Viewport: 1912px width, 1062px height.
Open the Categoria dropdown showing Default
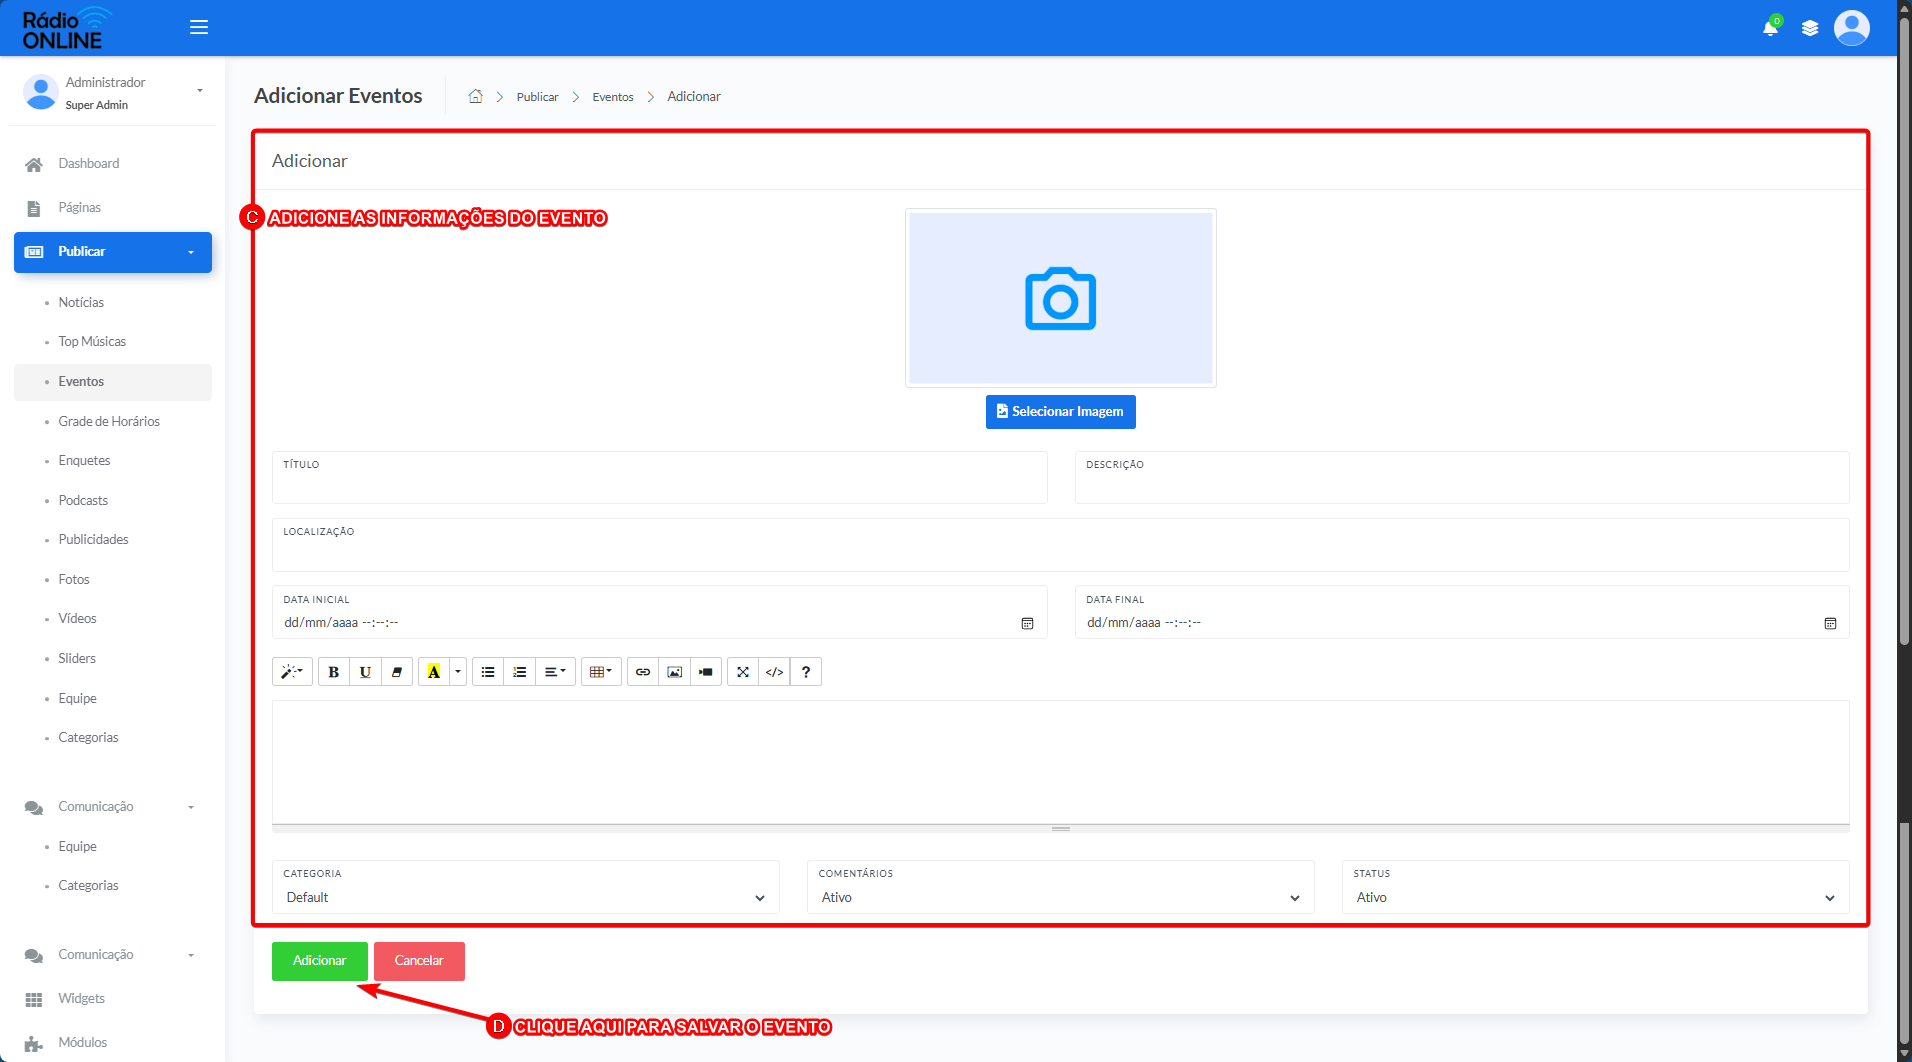(526, 887)
